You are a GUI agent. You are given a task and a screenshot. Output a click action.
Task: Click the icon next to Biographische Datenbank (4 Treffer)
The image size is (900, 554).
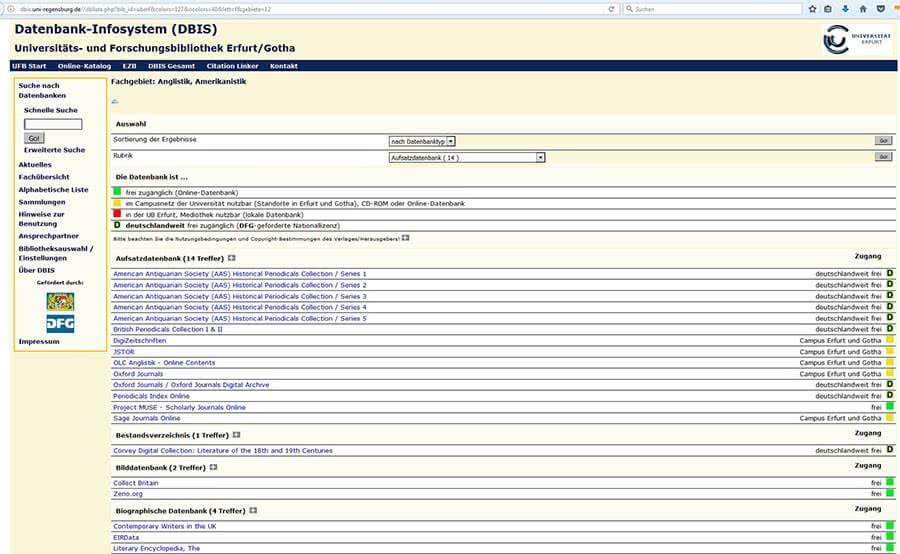pos(253,510)
